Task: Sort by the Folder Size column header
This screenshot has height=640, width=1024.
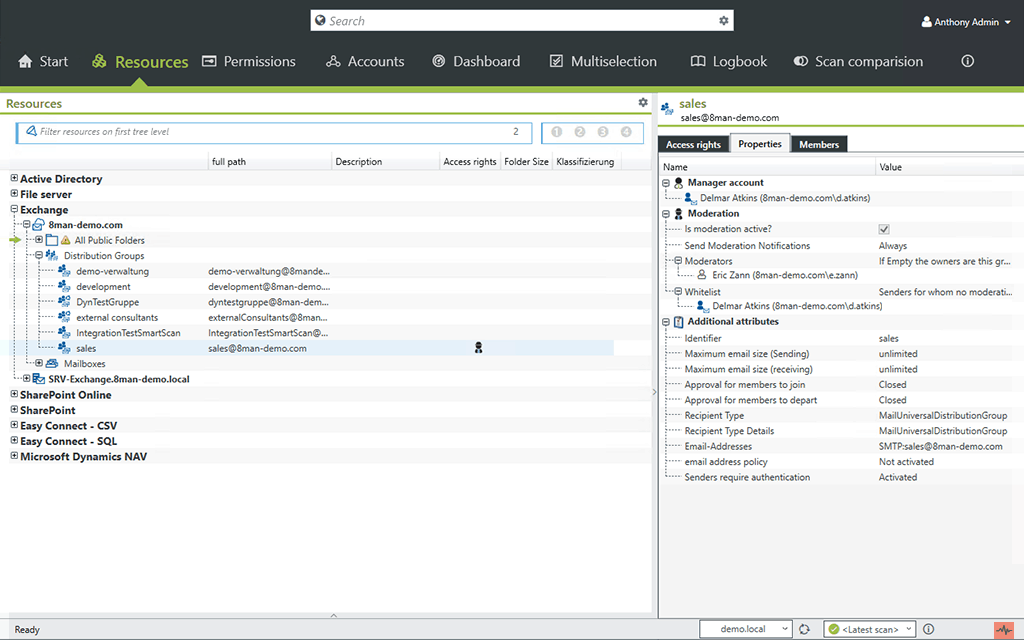Action: click(526, 161)
